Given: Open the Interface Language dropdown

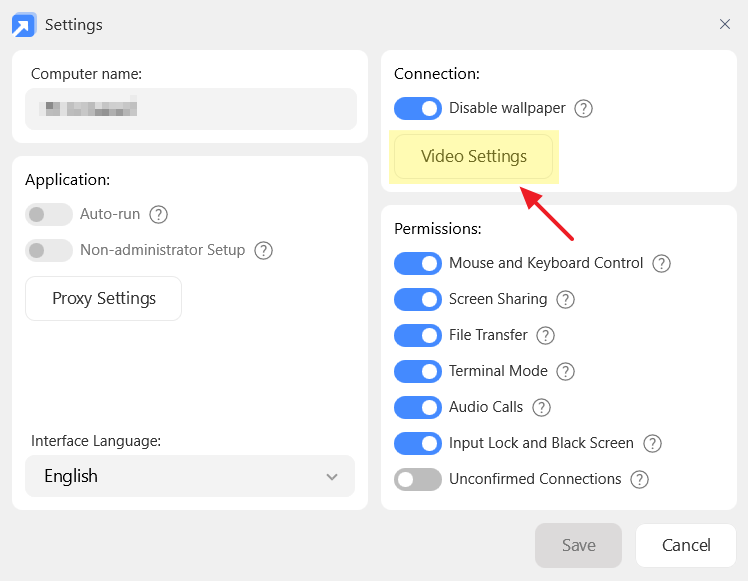Looking at the screenshot, I should pos(190,476).
